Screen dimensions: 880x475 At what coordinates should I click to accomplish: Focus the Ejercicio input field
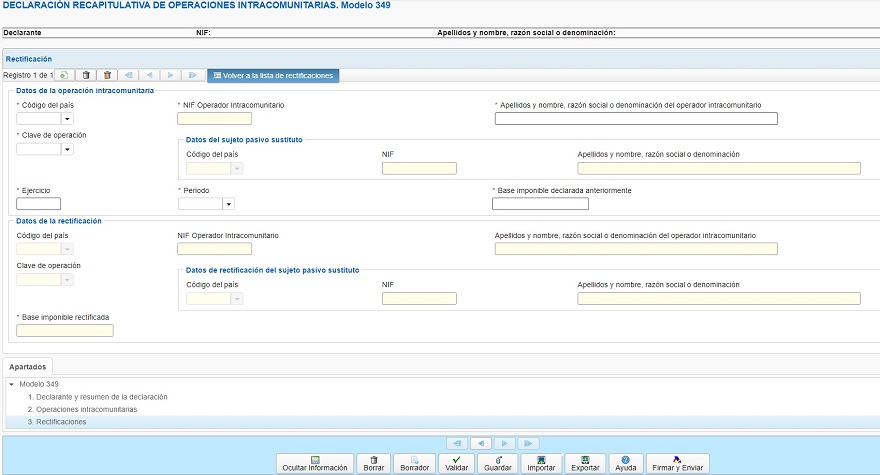38,204
